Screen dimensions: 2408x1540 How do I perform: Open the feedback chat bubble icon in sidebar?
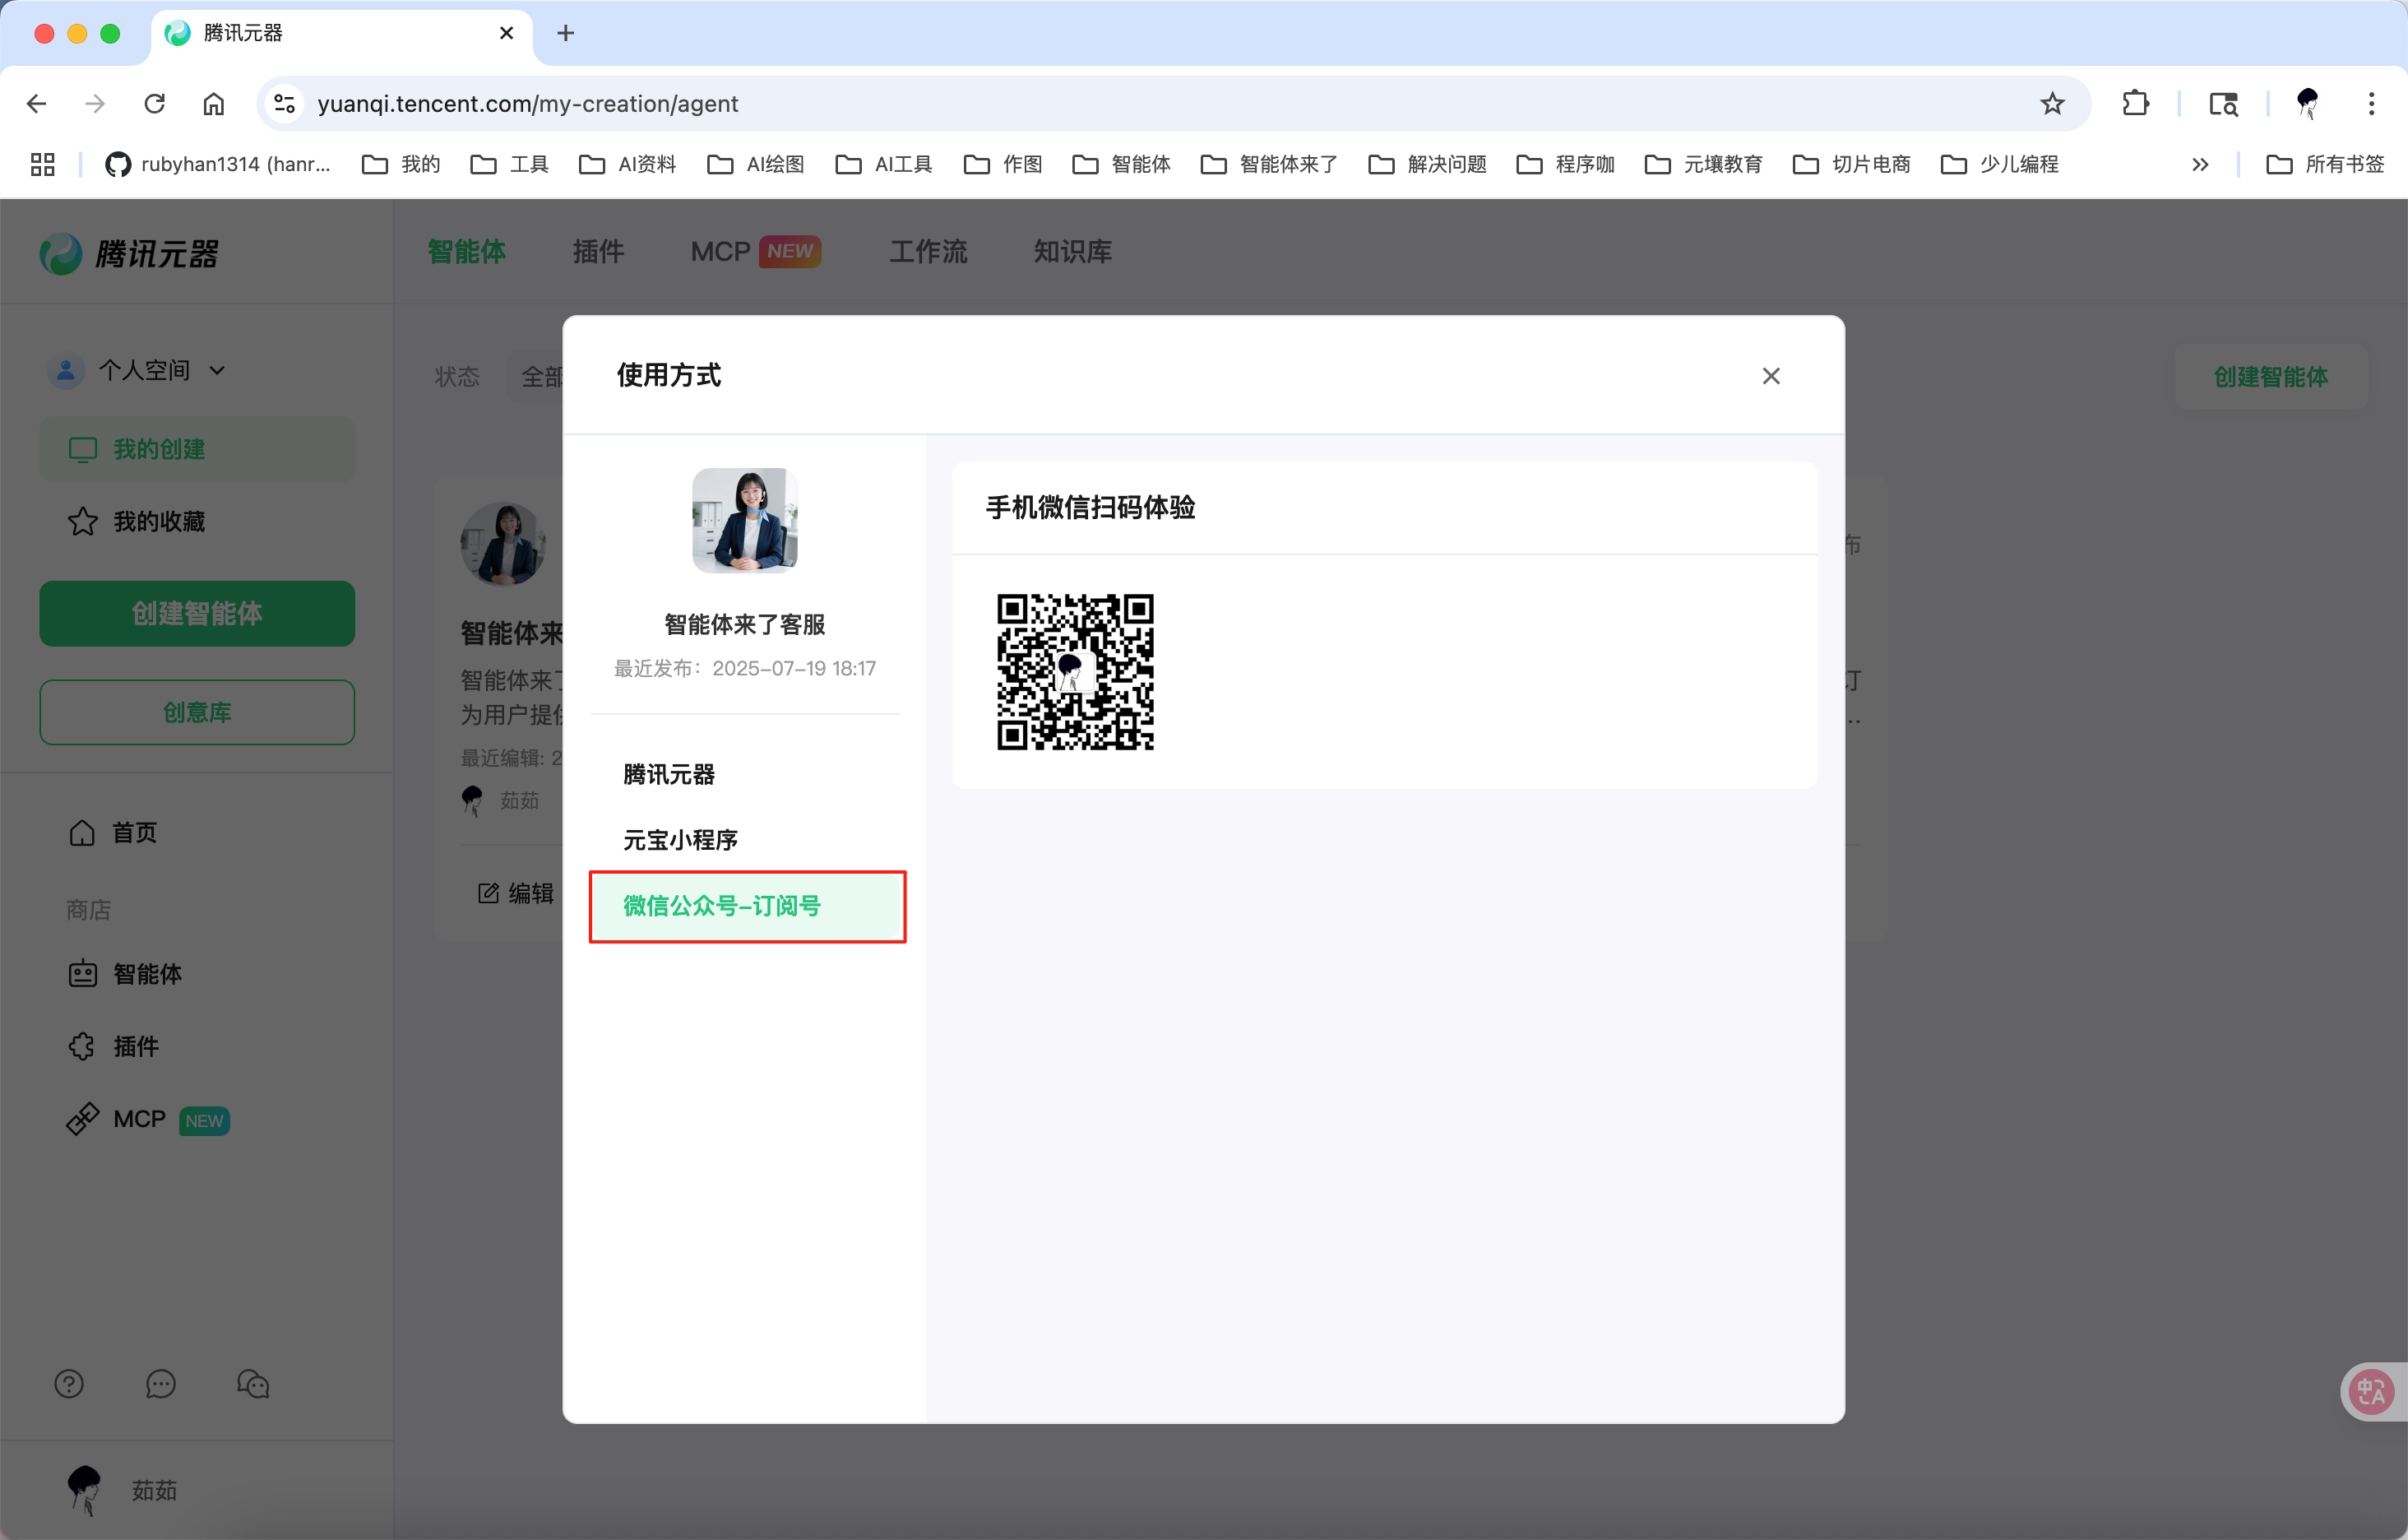160,1384
